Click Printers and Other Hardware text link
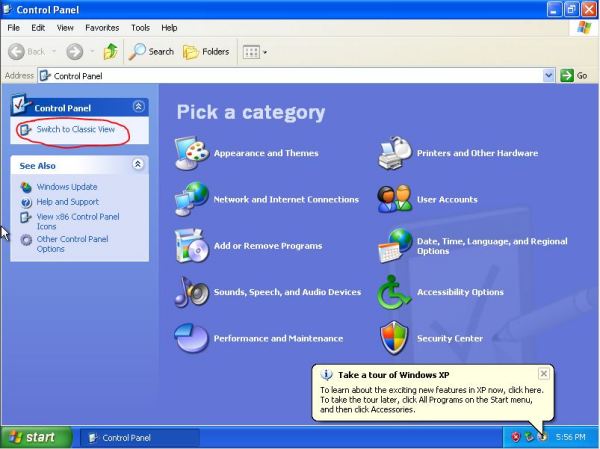Image resolution: width=600 pixels, height=449 pixels. coord(477,153)
